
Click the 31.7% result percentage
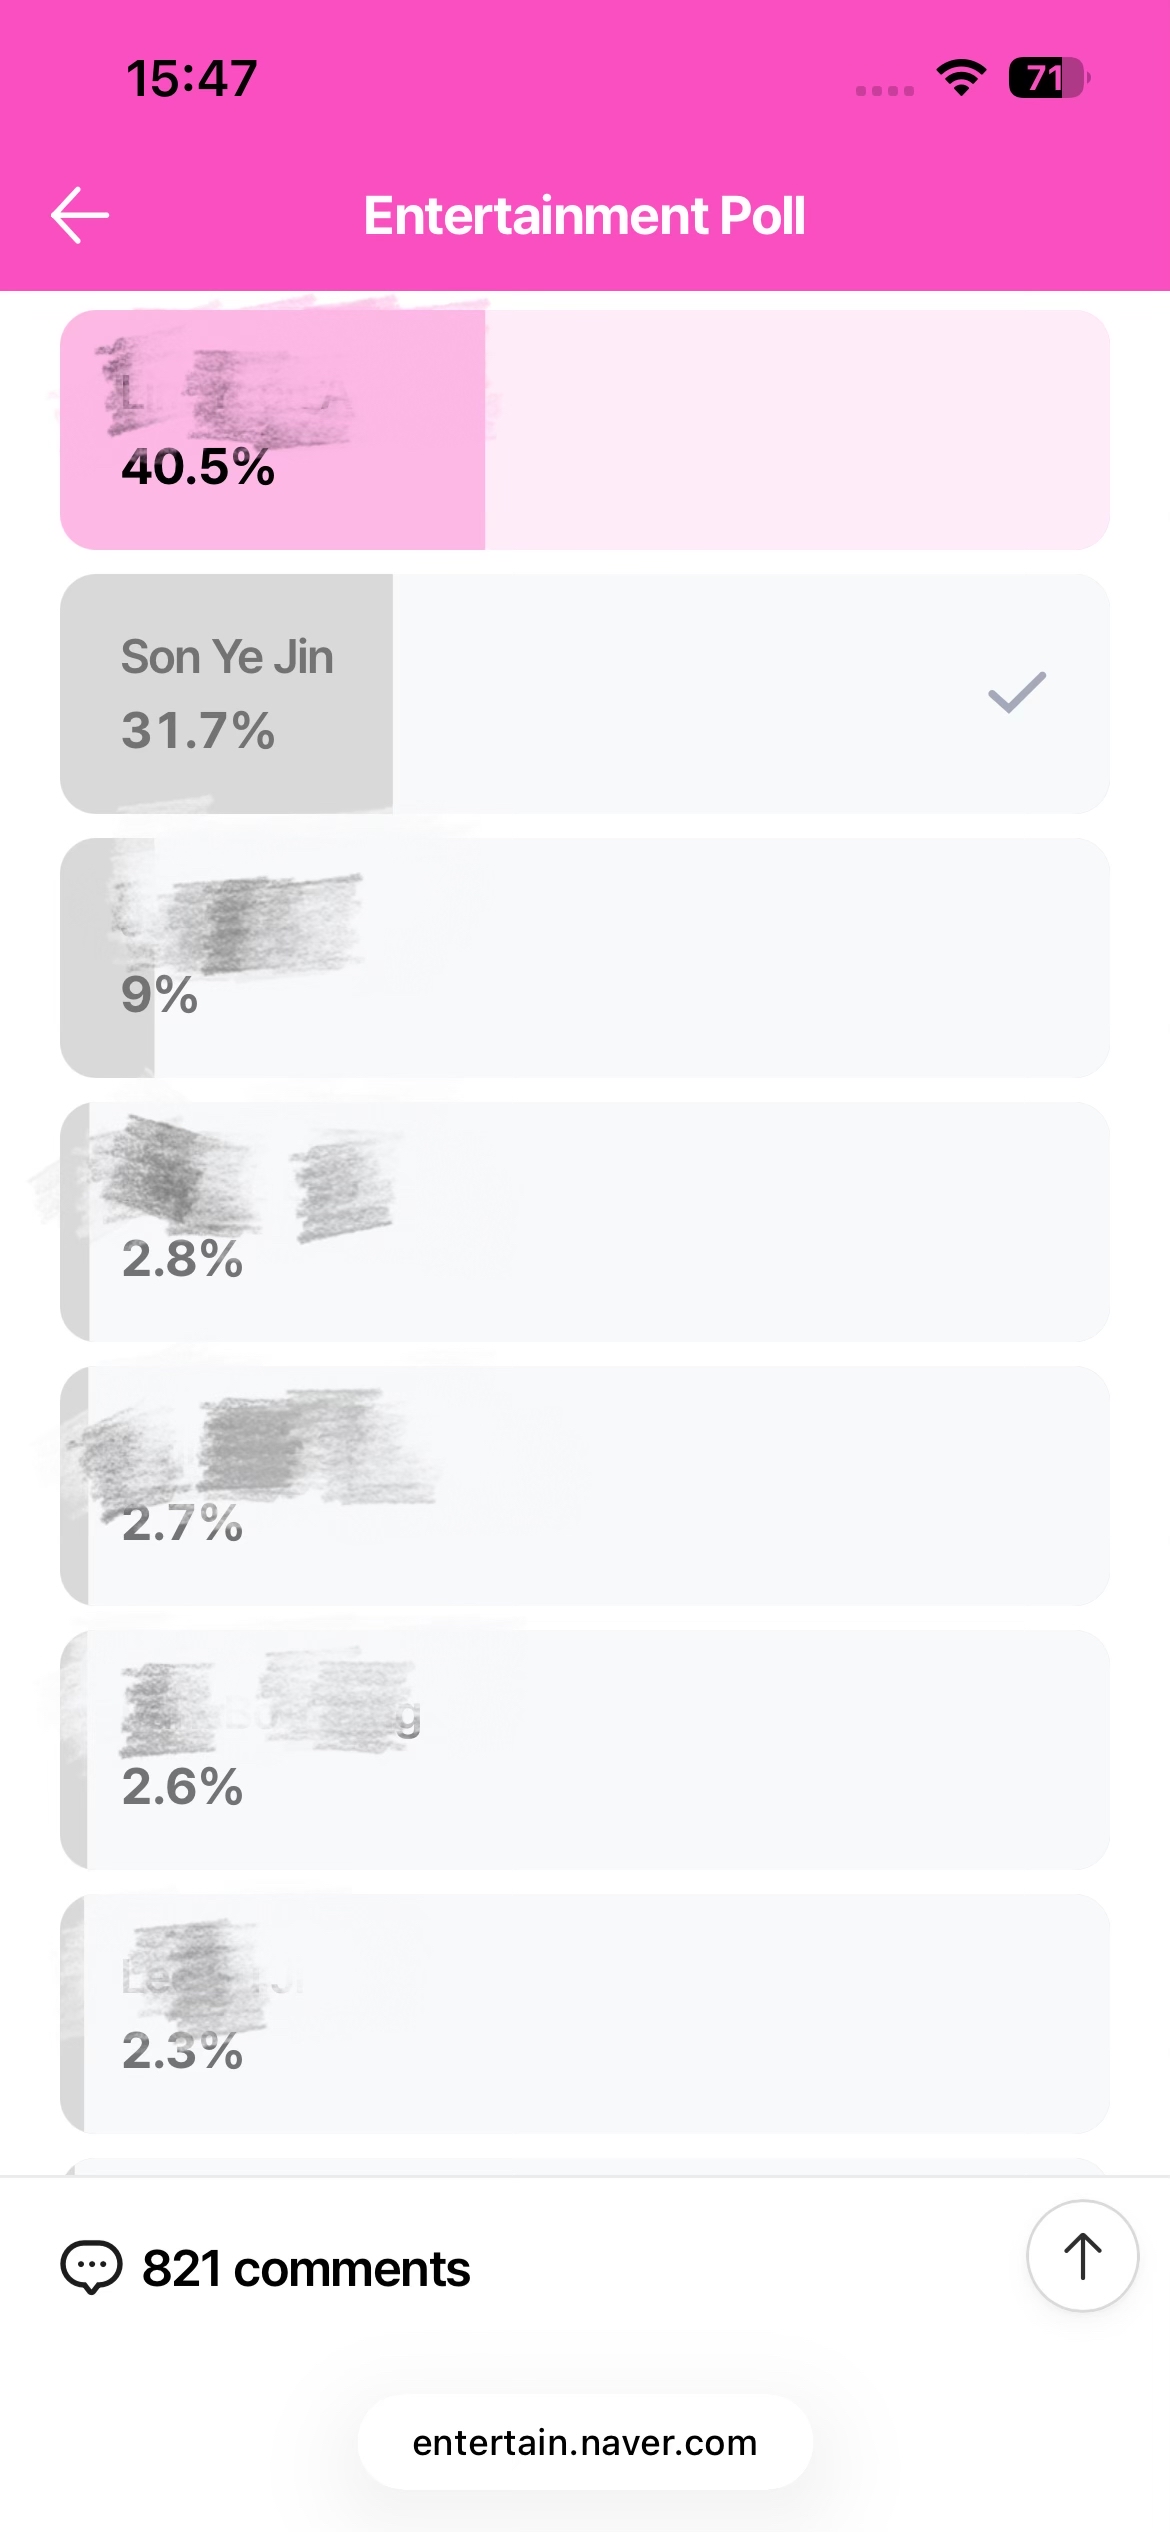click(198, 730)
